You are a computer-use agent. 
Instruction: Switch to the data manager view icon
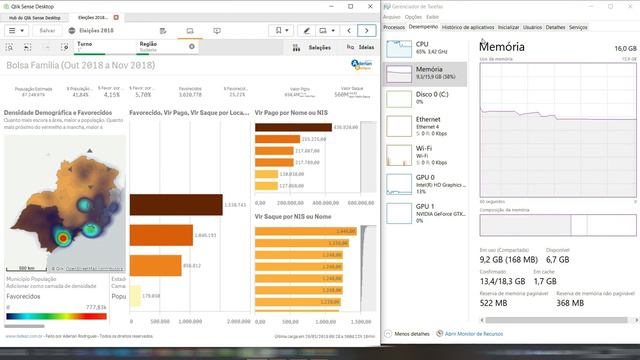click(163, 31)
